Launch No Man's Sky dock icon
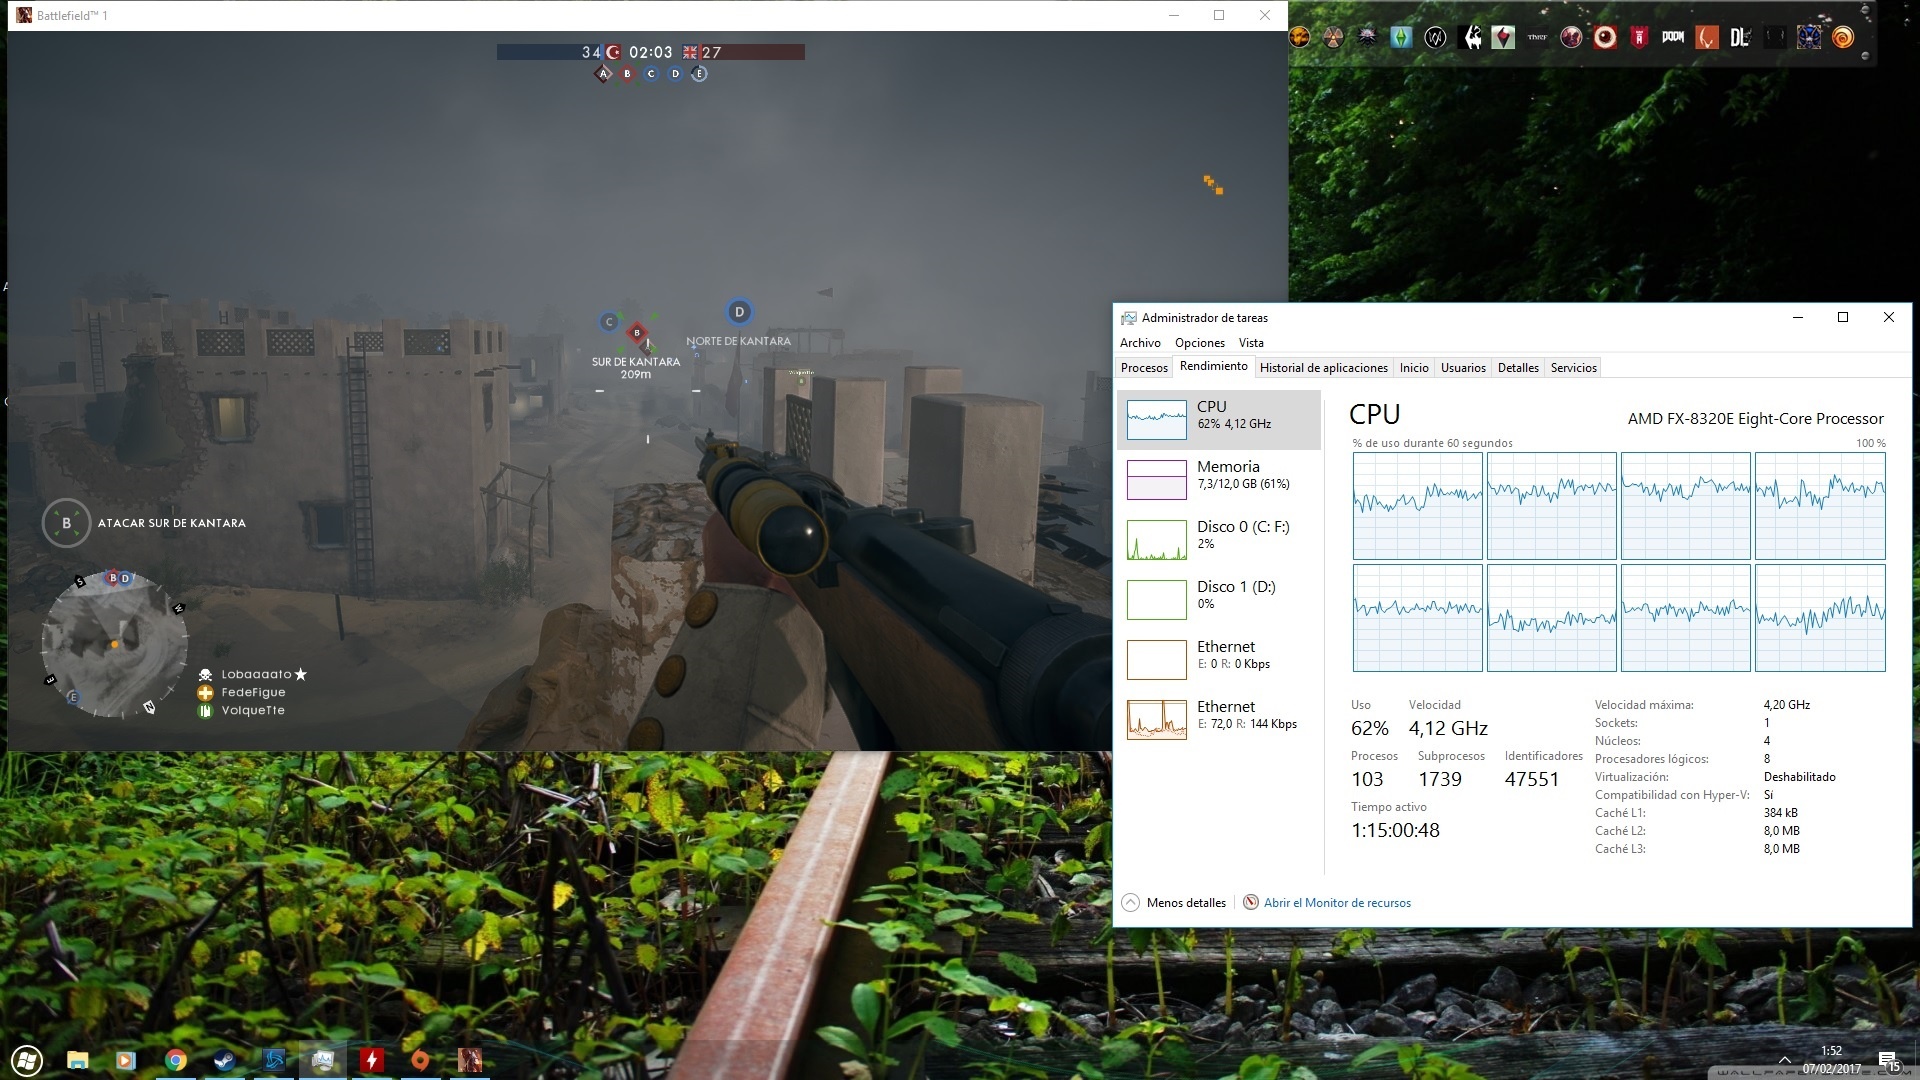1920x1080 pixels. click(1503, 37)
